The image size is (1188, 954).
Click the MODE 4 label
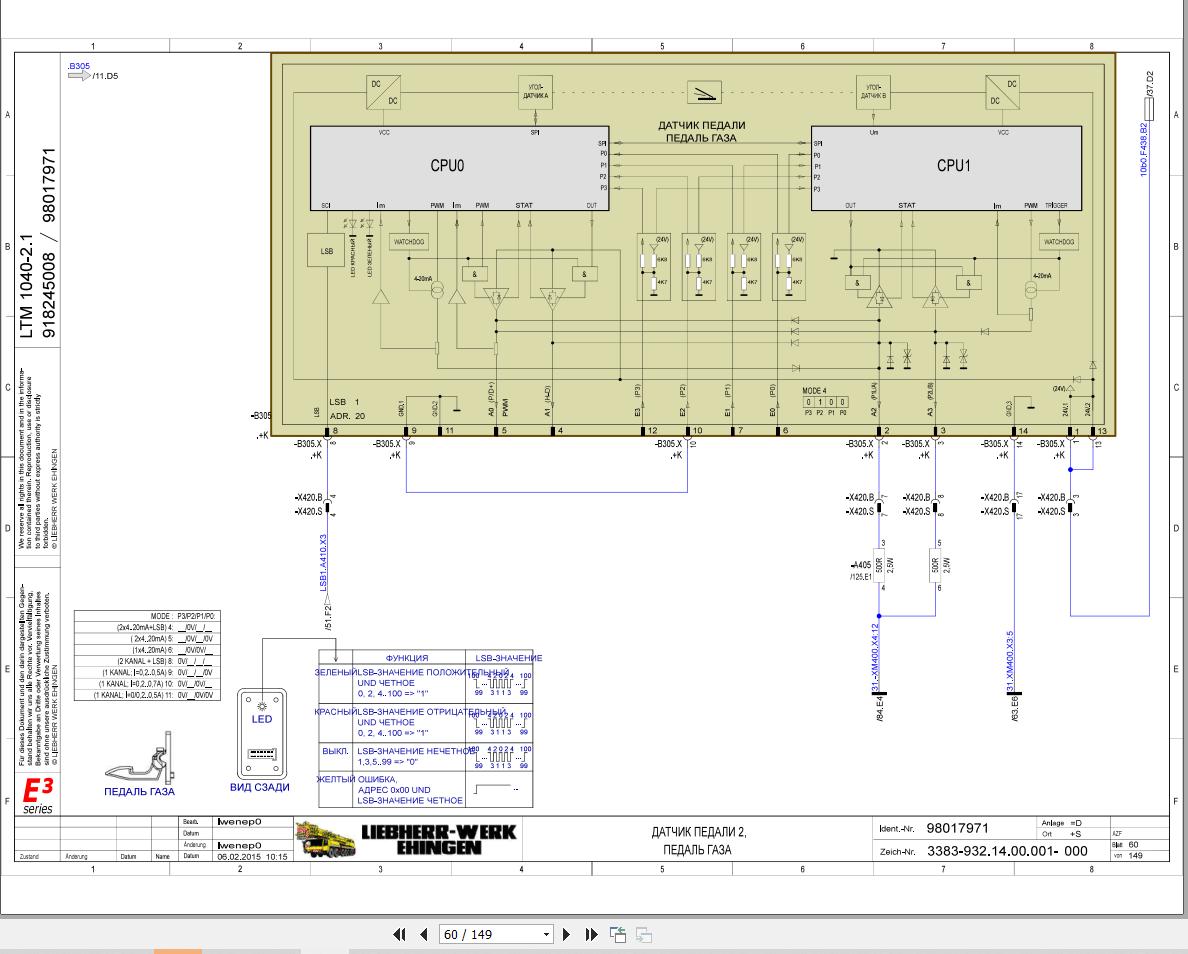pos(814,390)
